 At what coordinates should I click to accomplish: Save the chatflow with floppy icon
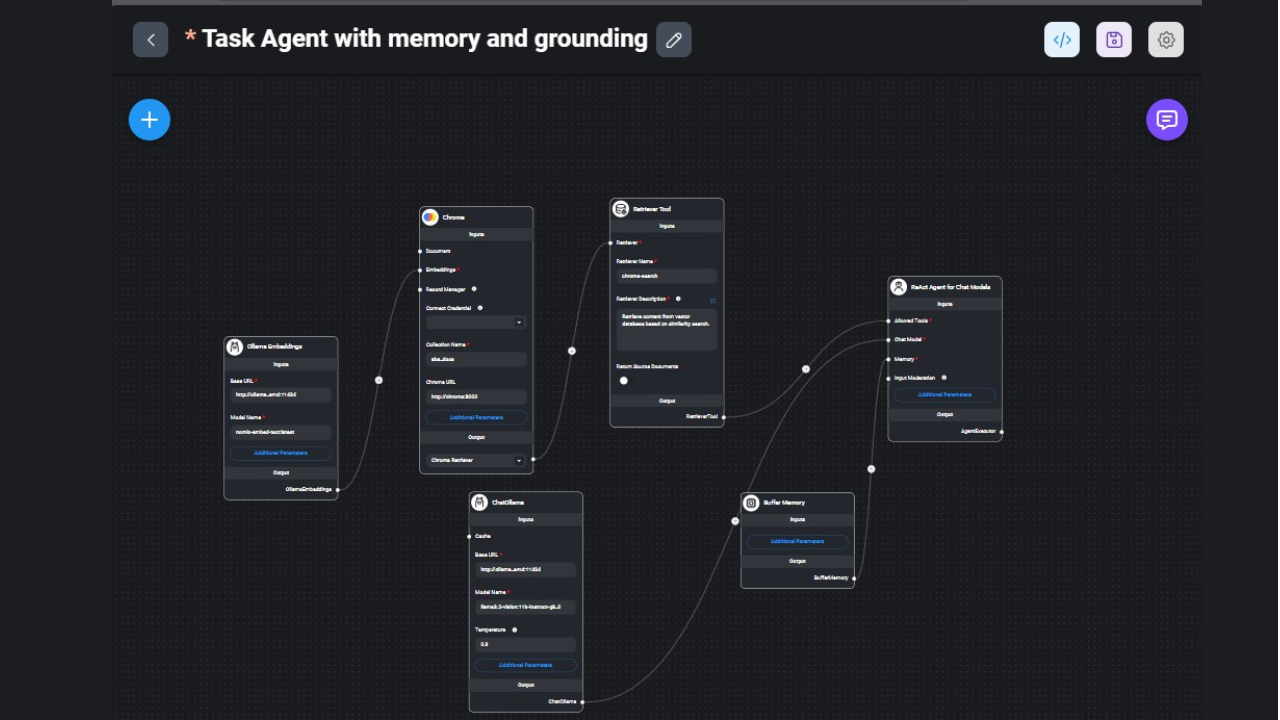pos(1114,40)
